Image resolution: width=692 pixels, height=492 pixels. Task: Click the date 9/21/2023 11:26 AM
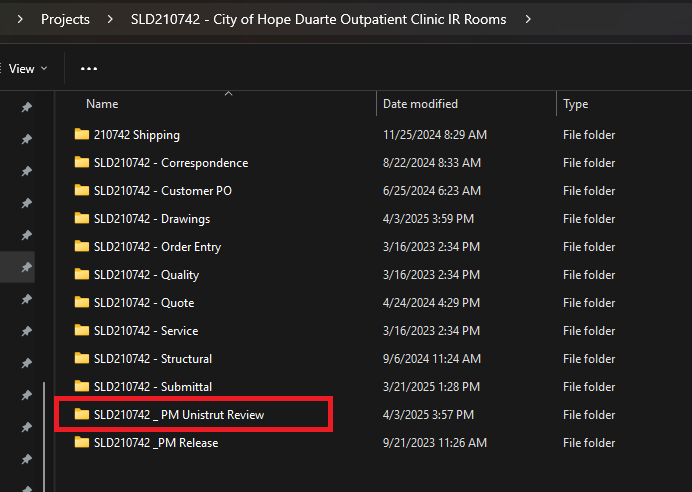point(435,443)
